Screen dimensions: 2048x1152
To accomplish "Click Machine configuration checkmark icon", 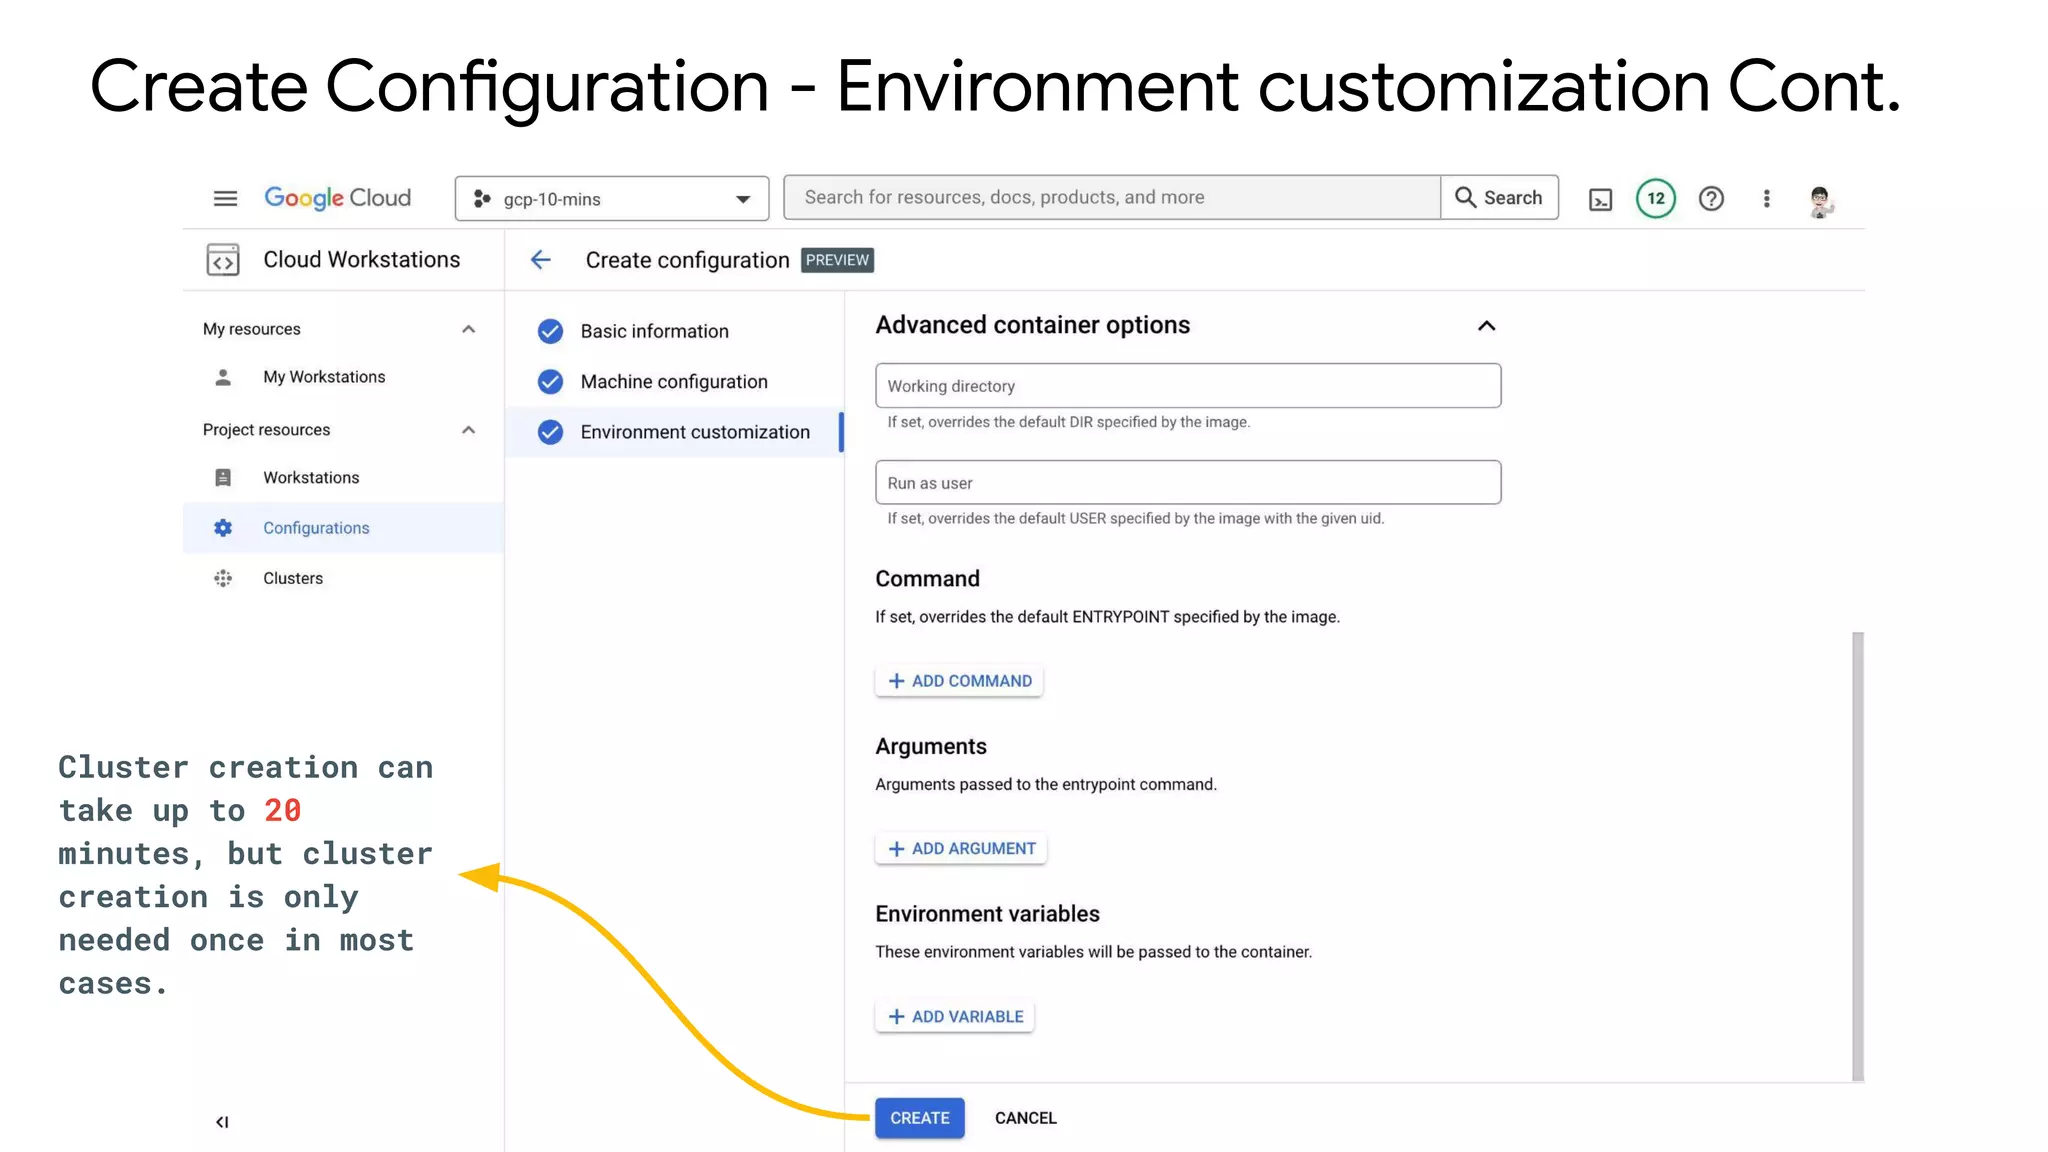I will click(x=550, y=381).
